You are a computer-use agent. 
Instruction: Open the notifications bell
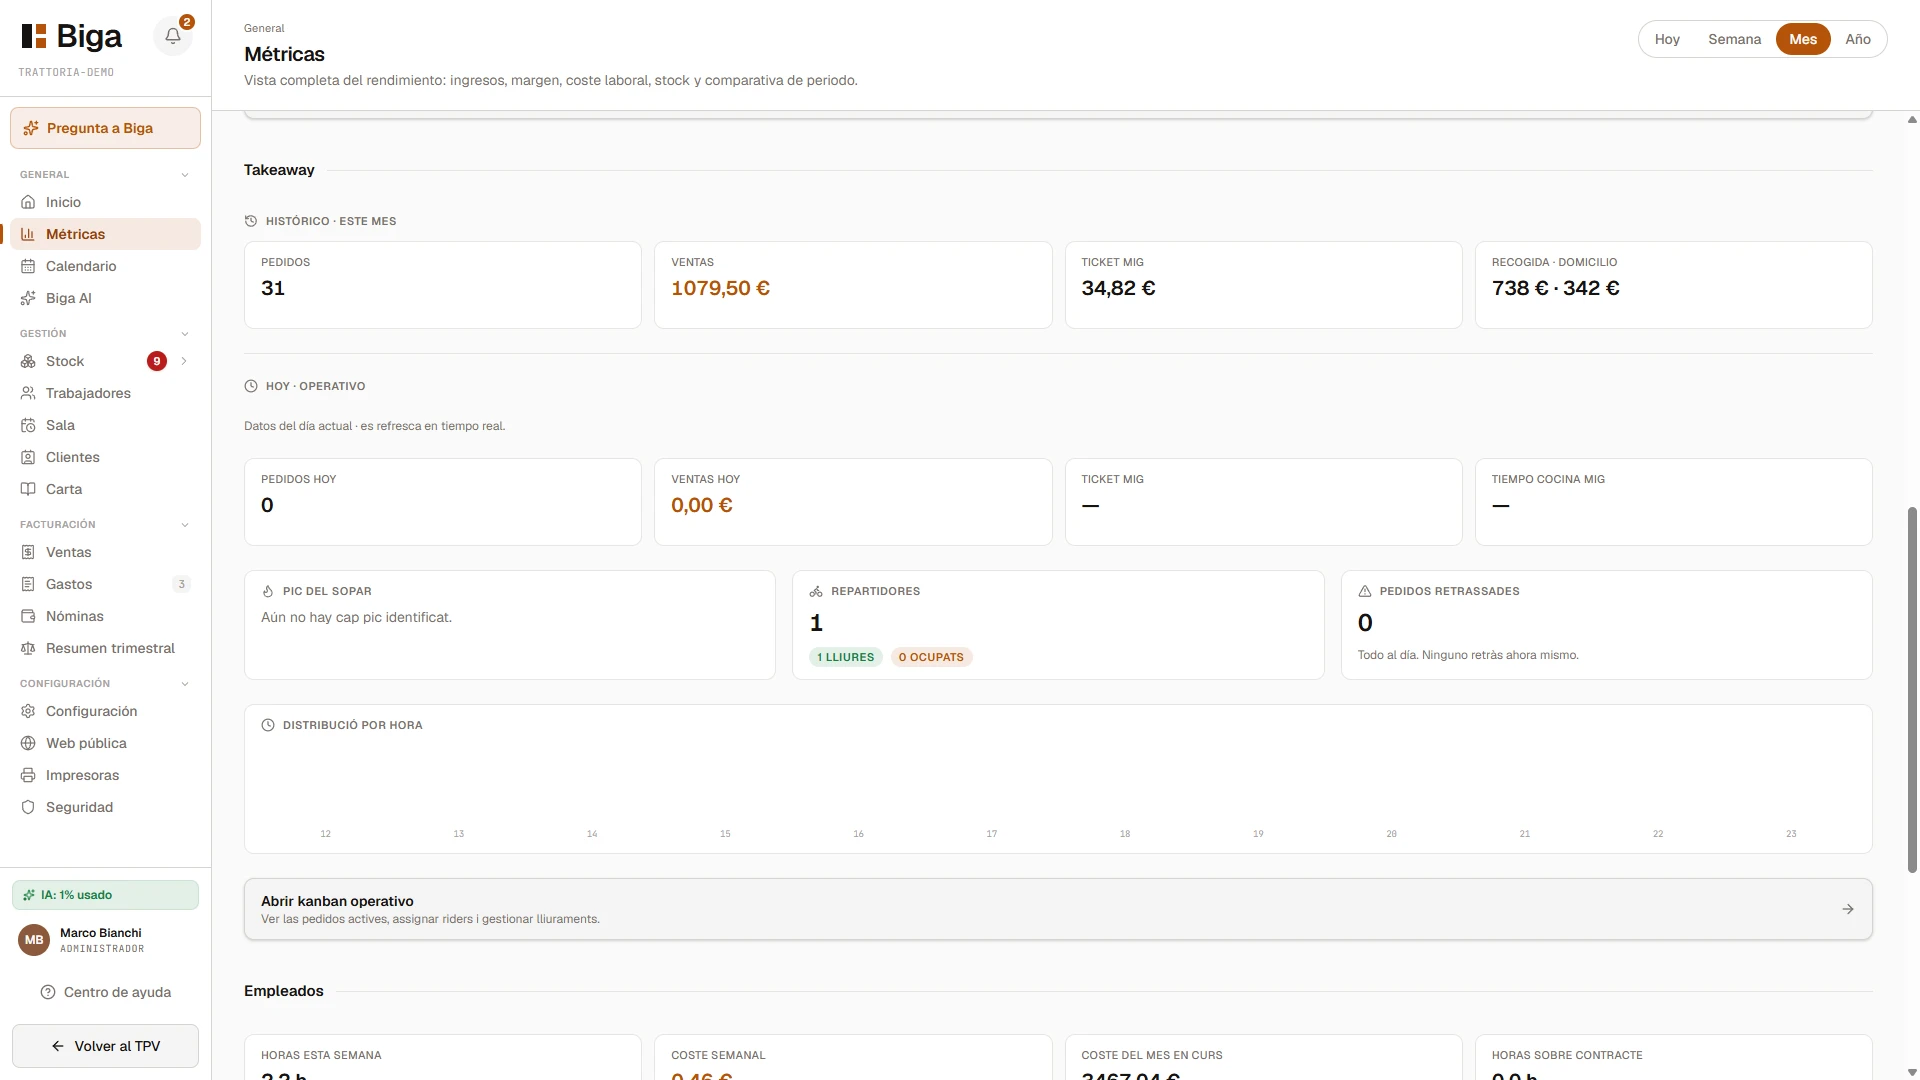coord(173,36)
